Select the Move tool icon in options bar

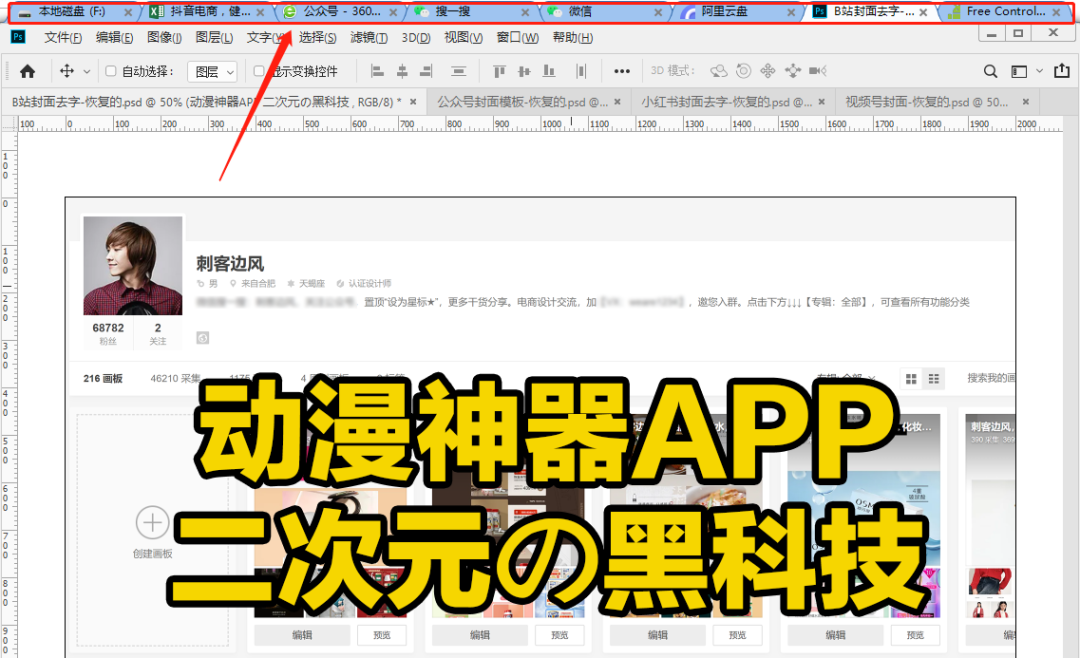[x=67, y=71]
